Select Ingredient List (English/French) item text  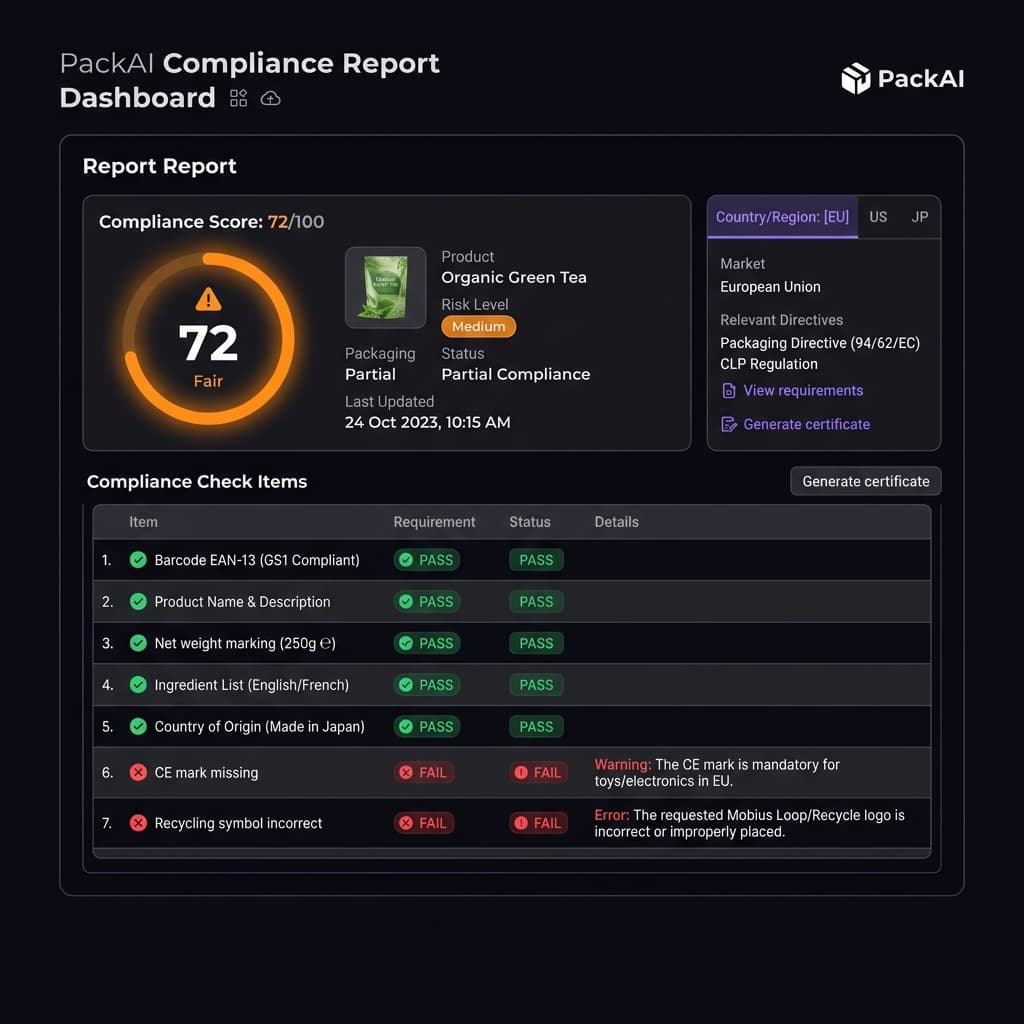251,684
